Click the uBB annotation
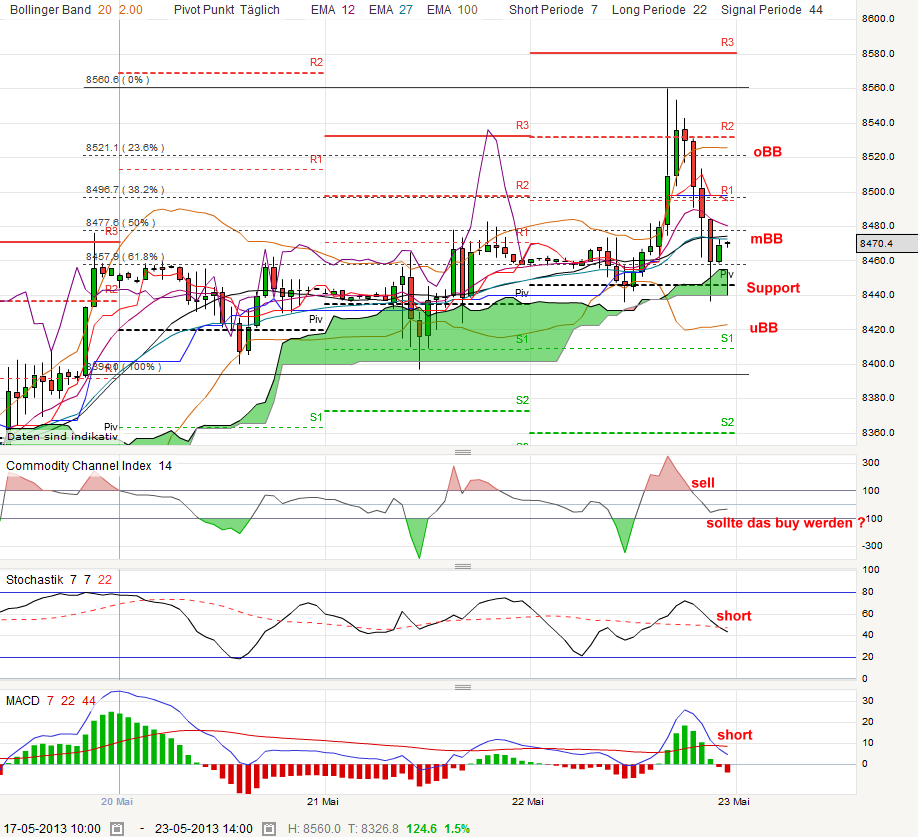Viewport: 918px width, 837px height. click(x=763, y=328)
